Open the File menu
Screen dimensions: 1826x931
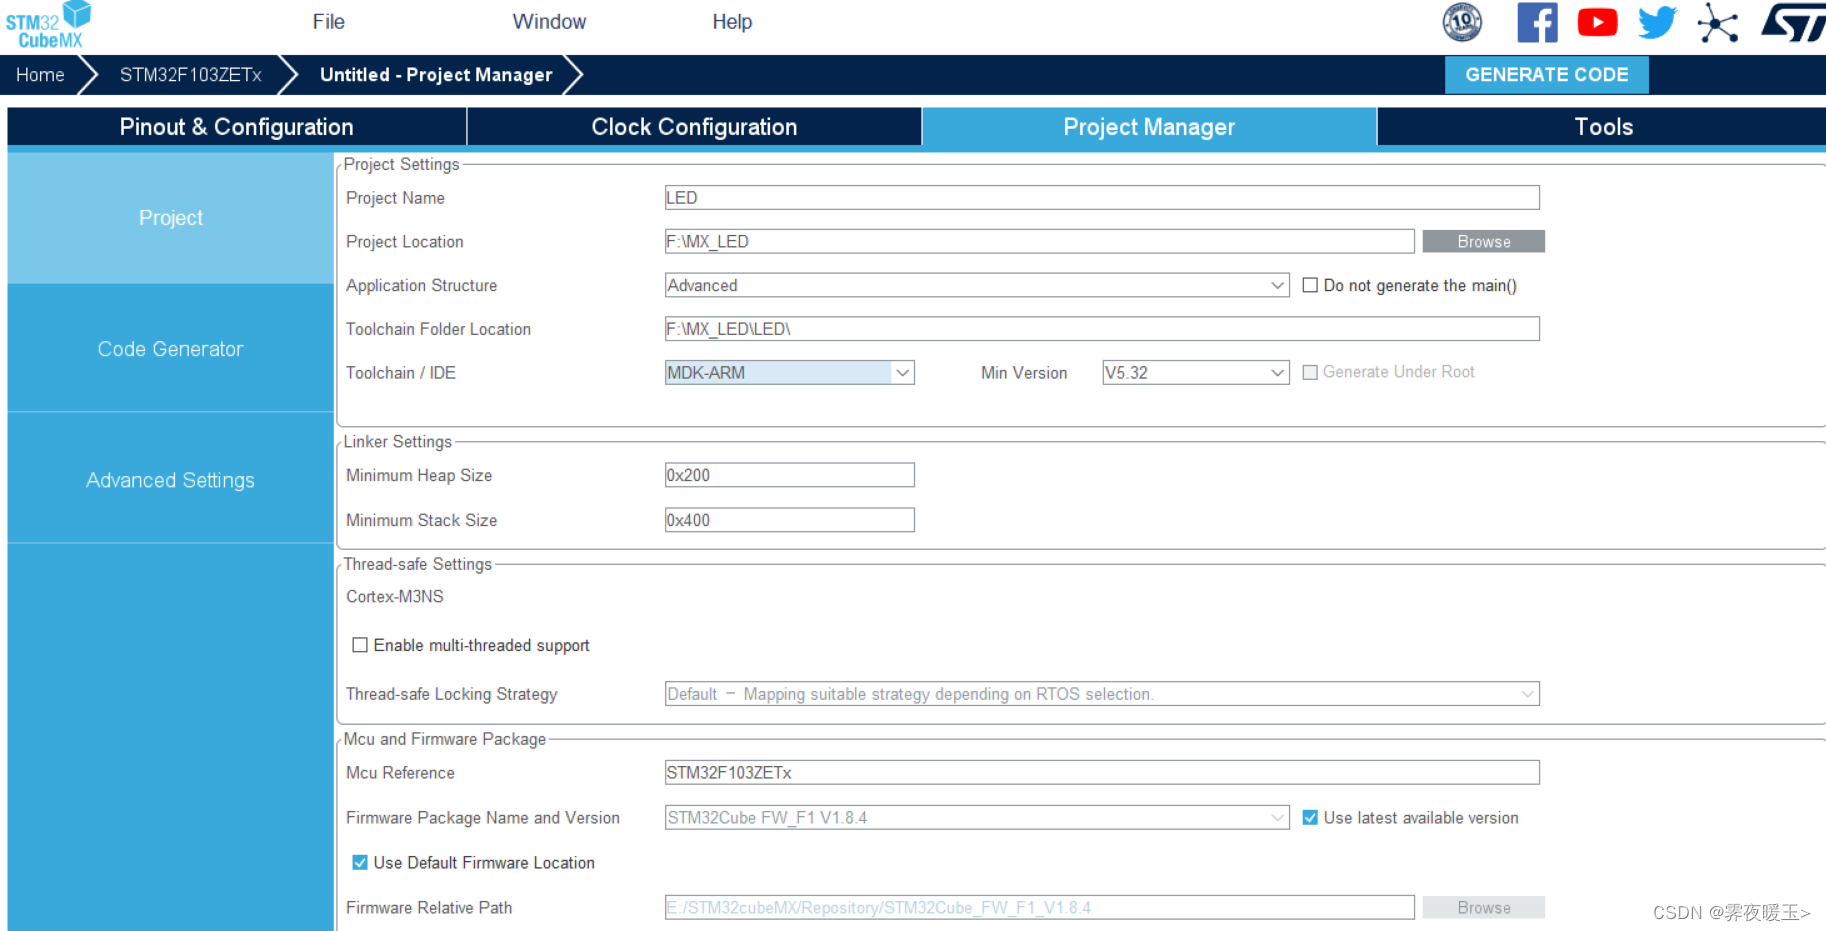(328, 22)
